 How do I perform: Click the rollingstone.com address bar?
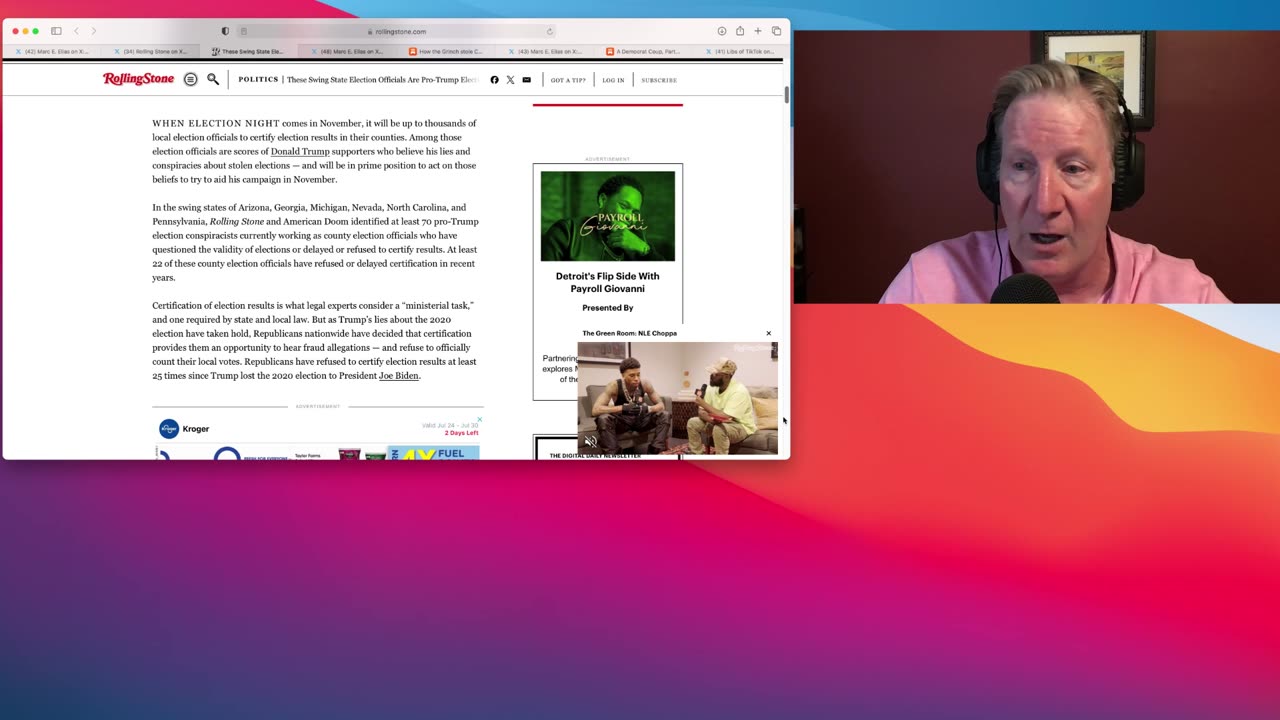pyautogui.click(x=398, y=31)
